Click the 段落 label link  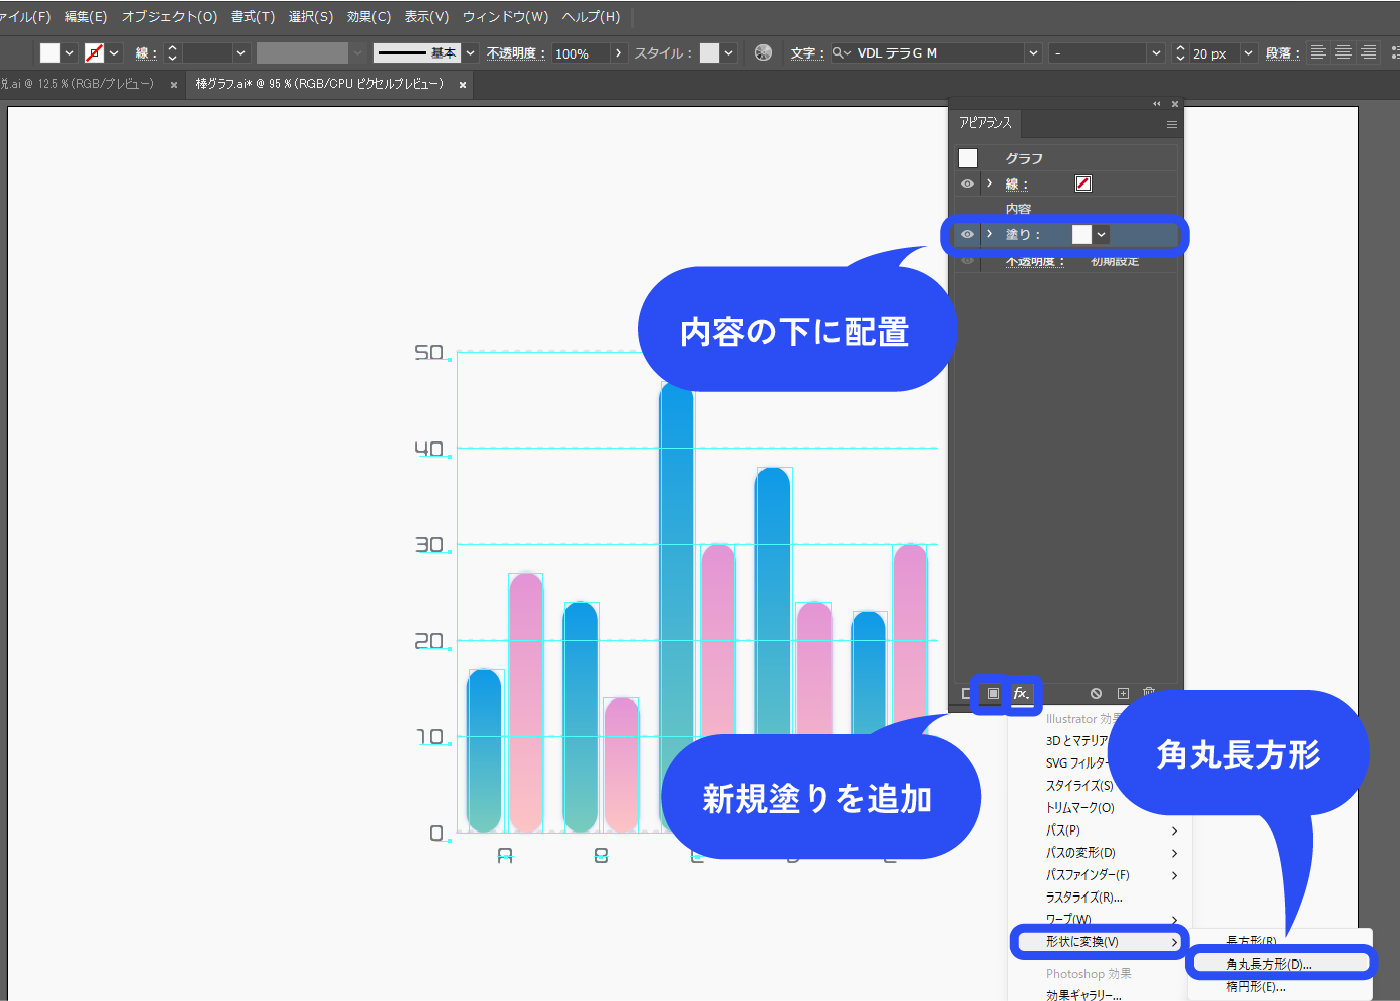point(1281,53)
